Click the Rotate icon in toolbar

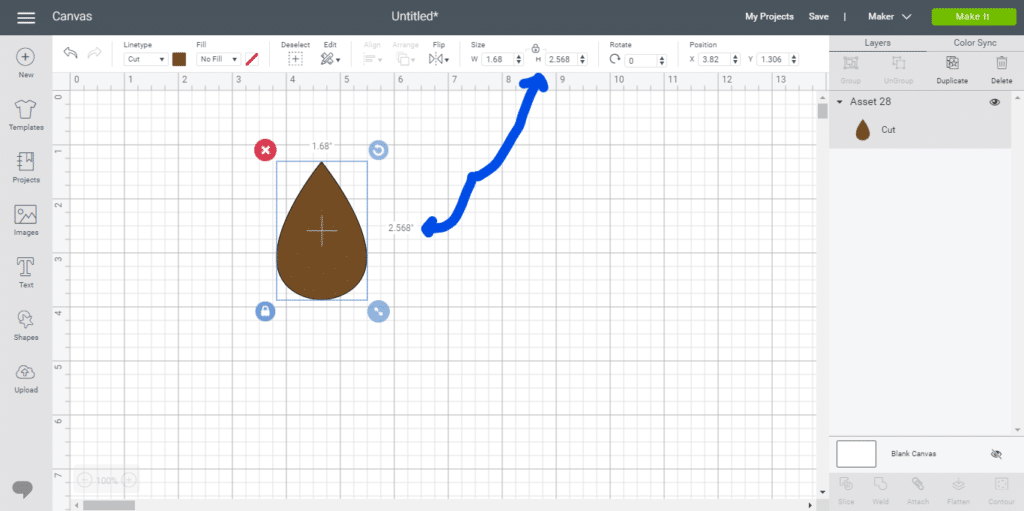(615, 59)
